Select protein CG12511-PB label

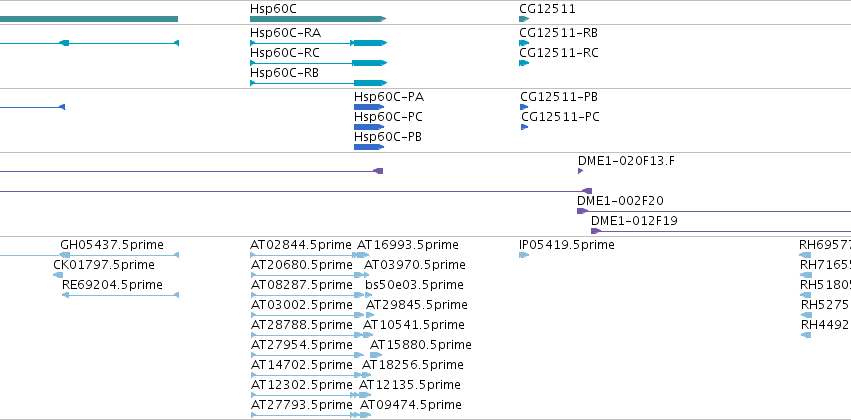pos(559,97)
